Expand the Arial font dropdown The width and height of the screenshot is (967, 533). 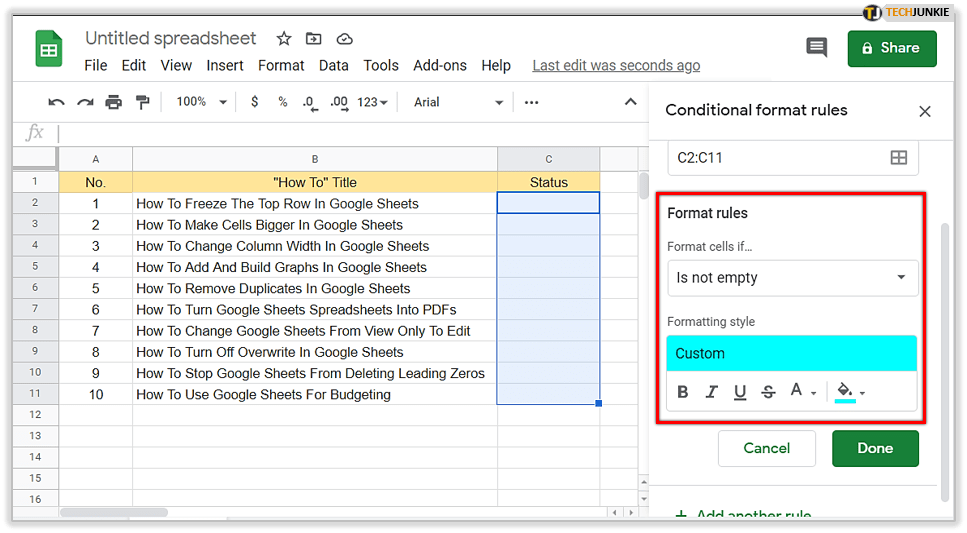tap(458, 102)
